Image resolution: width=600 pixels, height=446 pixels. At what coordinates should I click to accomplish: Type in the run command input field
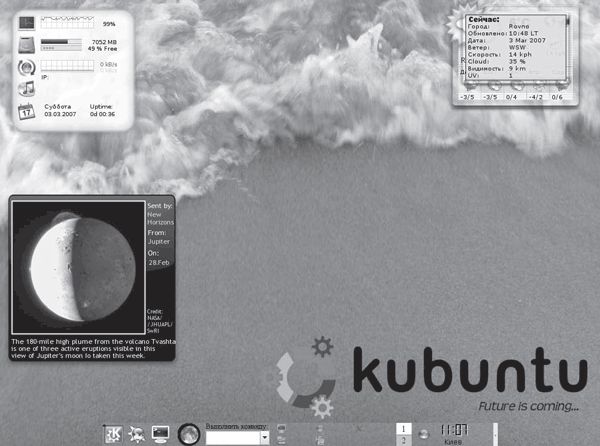232,437
